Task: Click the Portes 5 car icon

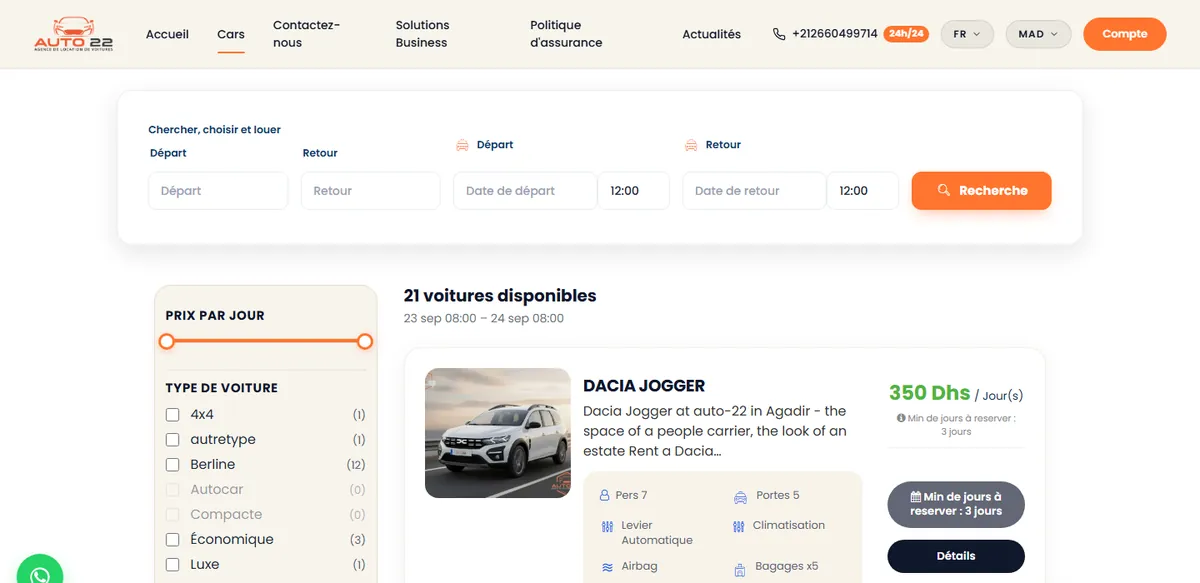Action: 740,496
